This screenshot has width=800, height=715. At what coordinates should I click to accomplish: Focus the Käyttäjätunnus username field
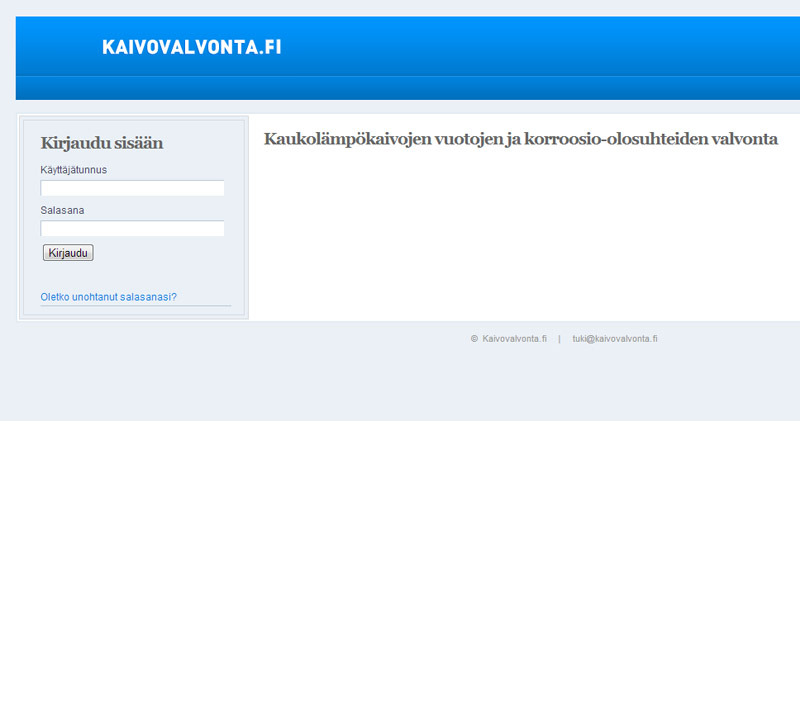pos(132,188)
